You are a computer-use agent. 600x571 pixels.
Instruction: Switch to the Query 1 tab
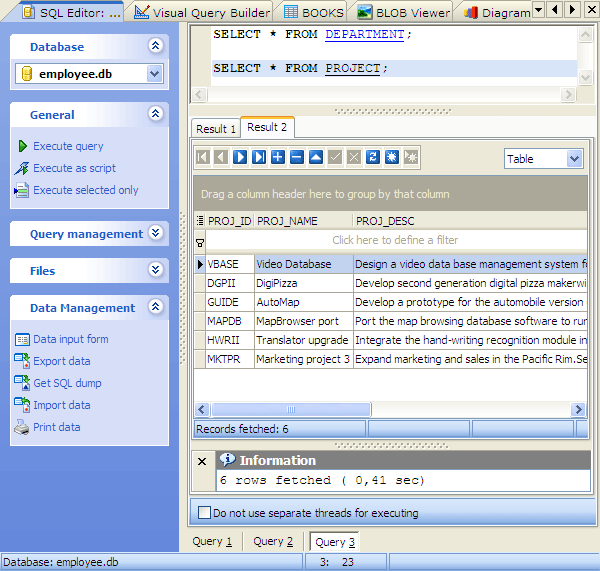click(212, 542)
